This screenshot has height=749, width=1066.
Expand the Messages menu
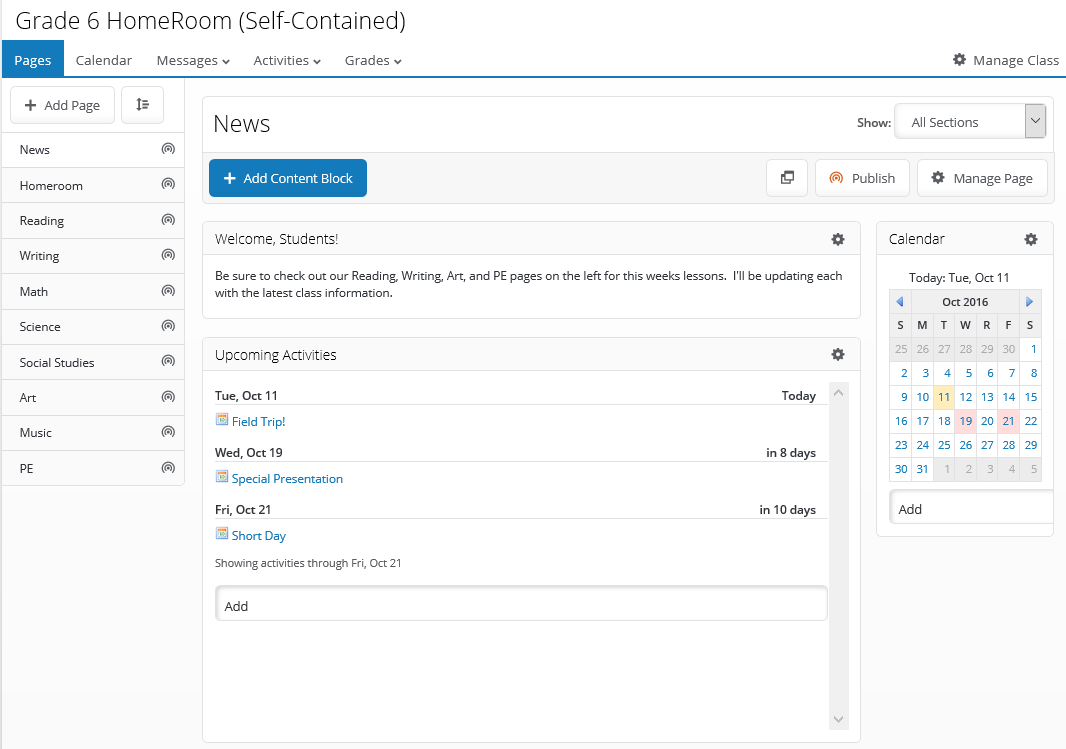coord(193,61)
